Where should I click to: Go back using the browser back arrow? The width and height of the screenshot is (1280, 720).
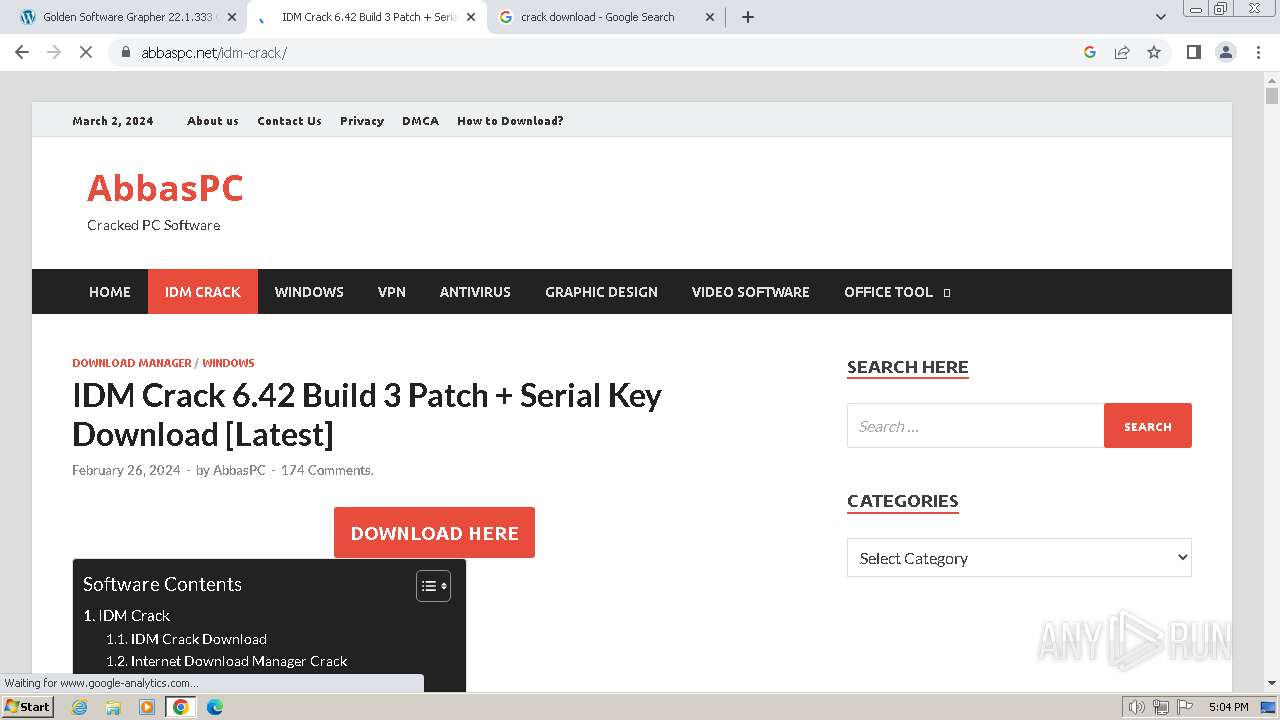(22, 52)
